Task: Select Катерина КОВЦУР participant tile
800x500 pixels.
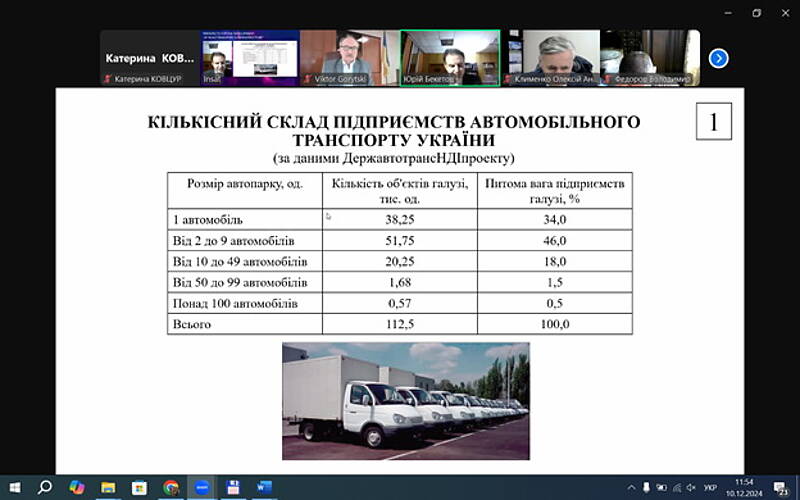Action: pos(149,58)
